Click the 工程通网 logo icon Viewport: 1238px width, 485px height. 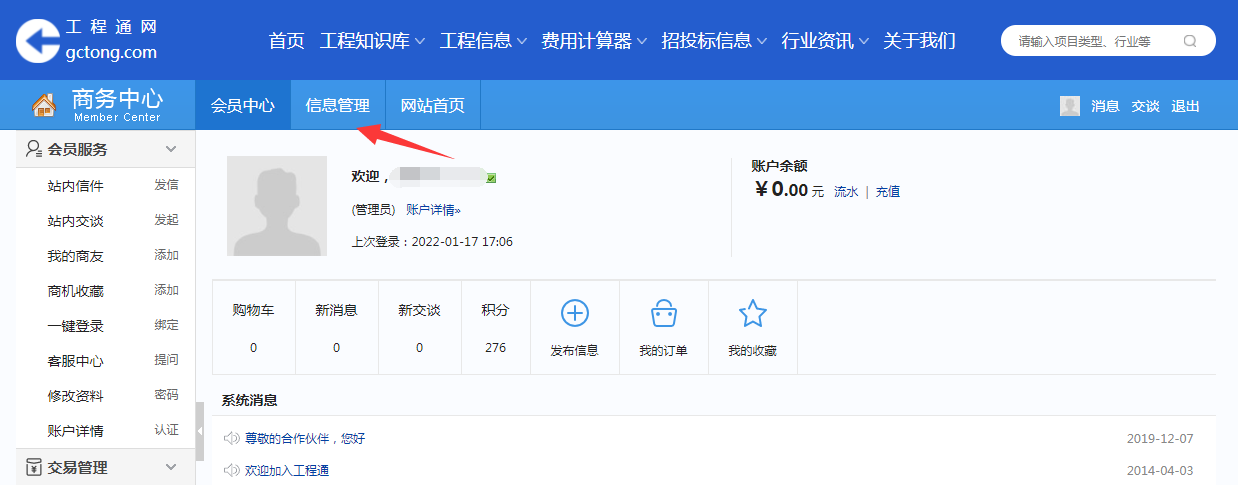tap(38, 40)
